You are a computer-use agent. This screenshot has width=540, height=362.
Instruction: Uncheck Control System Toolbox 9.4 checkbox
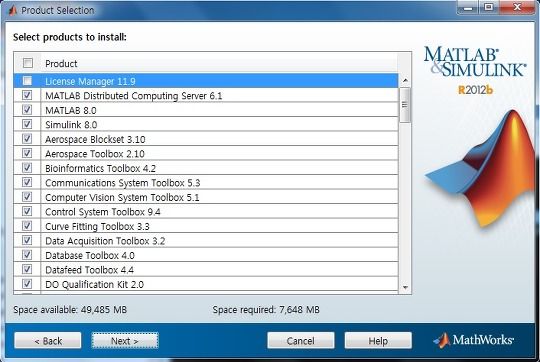pyautogui.click(x=27, y=211)
